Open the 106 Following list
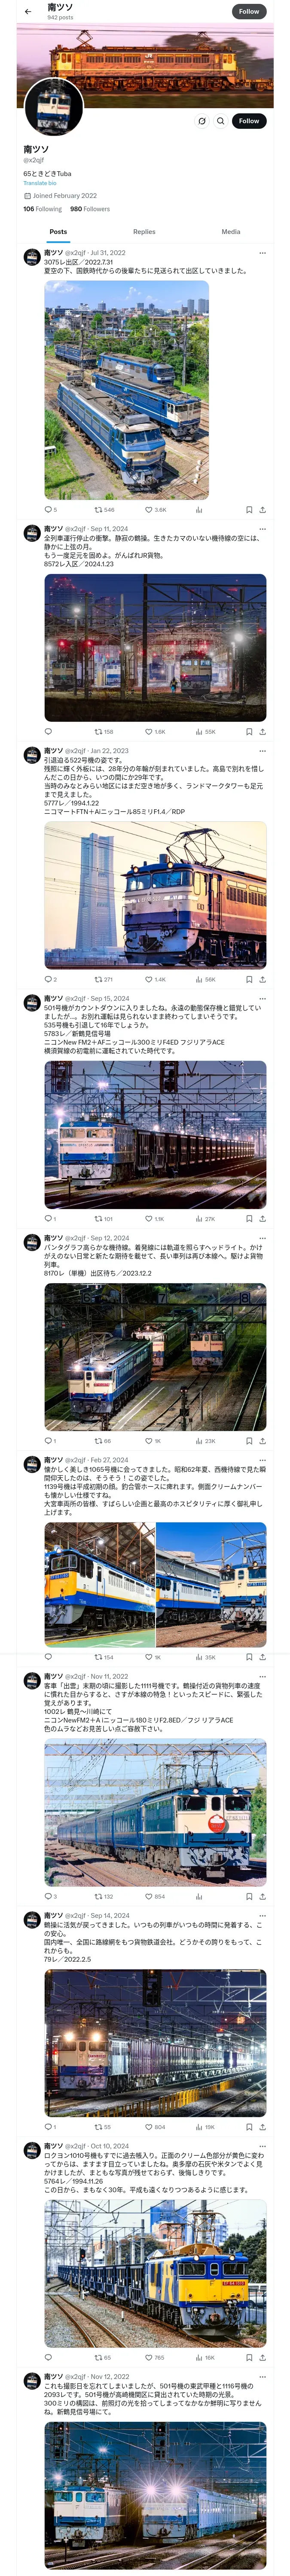The height and width of the screenshot is (2576, 290). coord(42,209)
